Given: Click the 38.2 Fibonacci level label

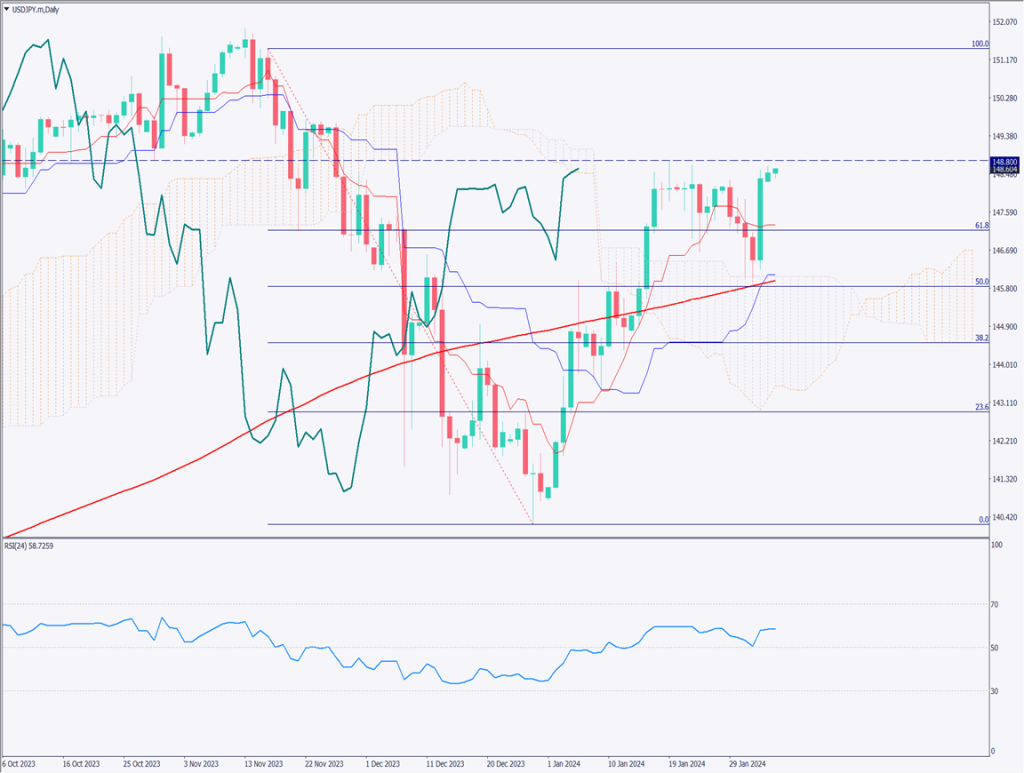Looking at the screenshot, I should pos(981,339).
